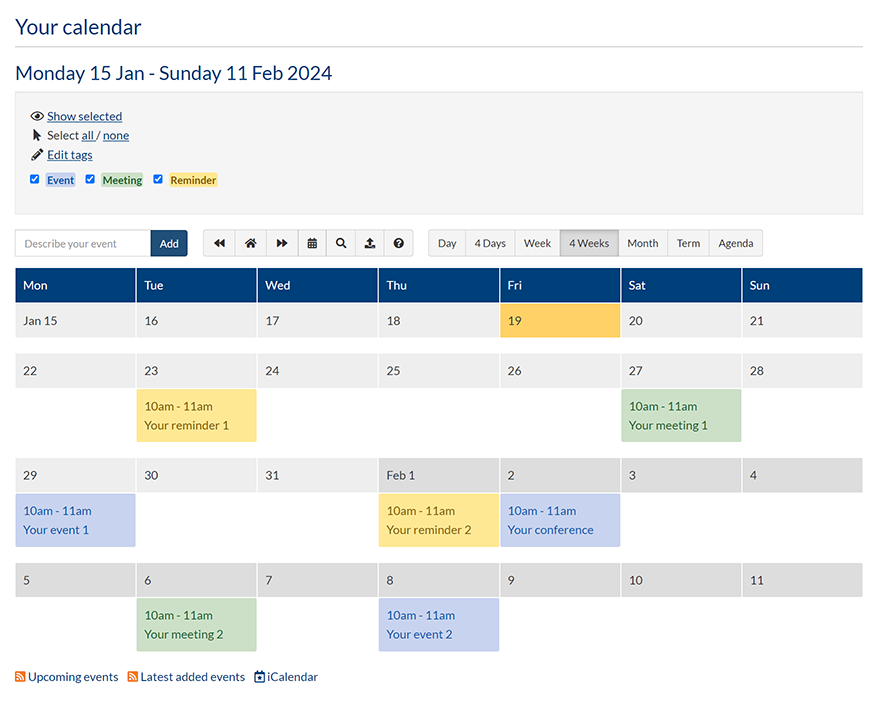This screenshot has height=701, width=878.
Task: Click the Add event button
Action: pyautogui.click(x=169, y=243)
